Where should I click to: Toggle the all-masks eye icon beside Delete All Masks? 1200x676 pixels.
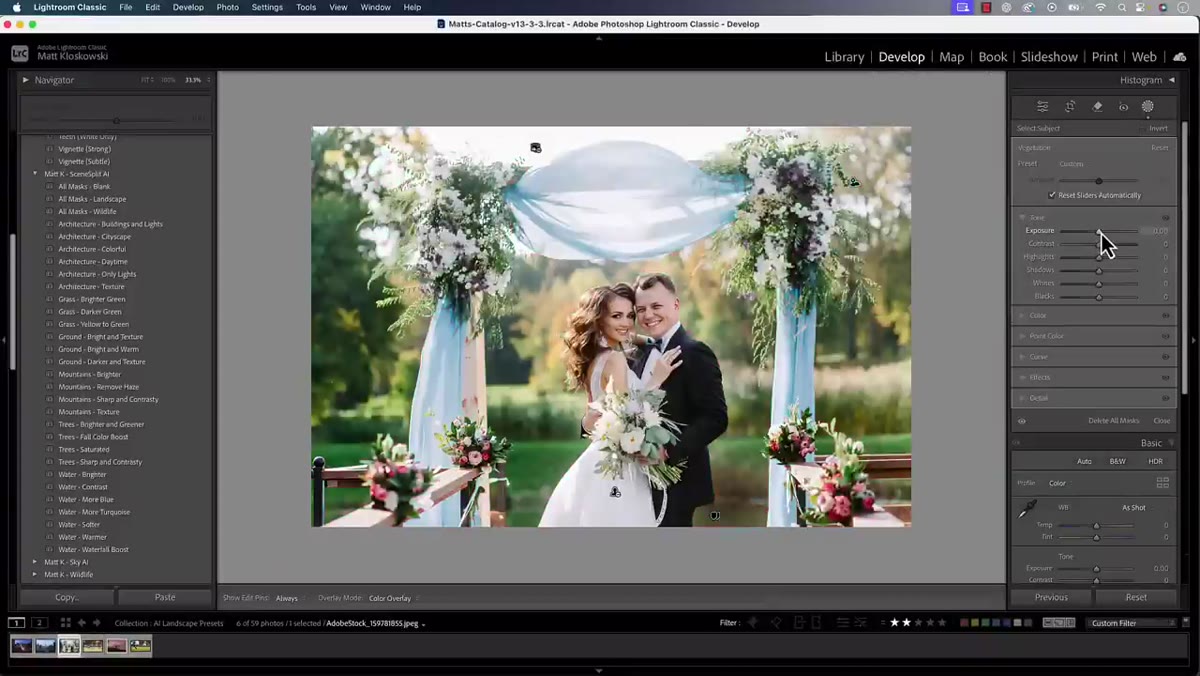tap(1022, 421)
